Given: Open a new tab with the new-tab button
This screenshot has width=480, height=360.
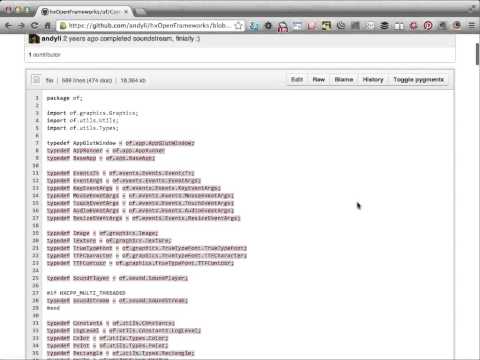Looking at the screenshot, I should coord(141,12).
